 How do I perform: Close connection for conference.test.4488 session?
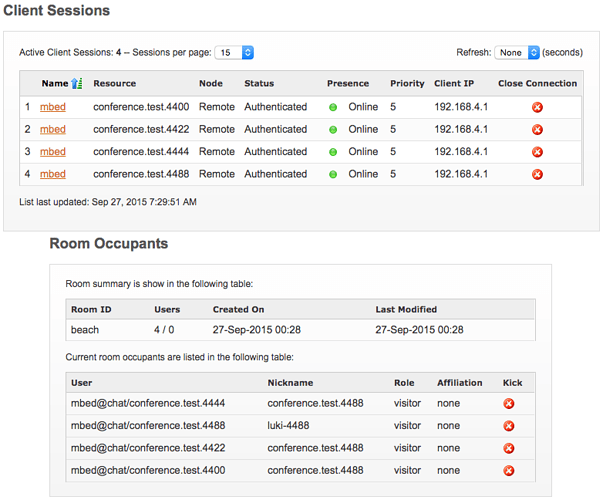(x=537, y=174)
